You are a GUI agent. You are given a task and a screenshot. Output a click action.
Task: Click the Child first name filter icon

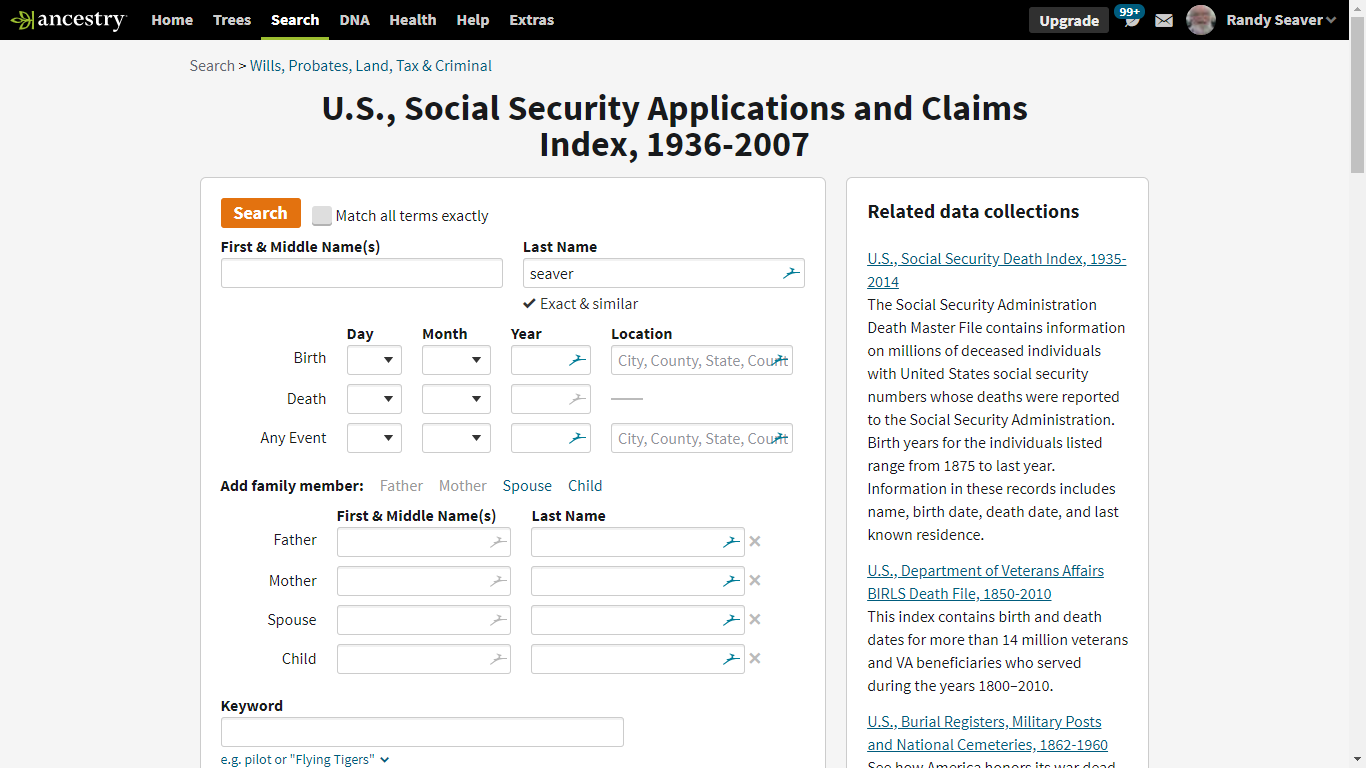click(497, 659)
